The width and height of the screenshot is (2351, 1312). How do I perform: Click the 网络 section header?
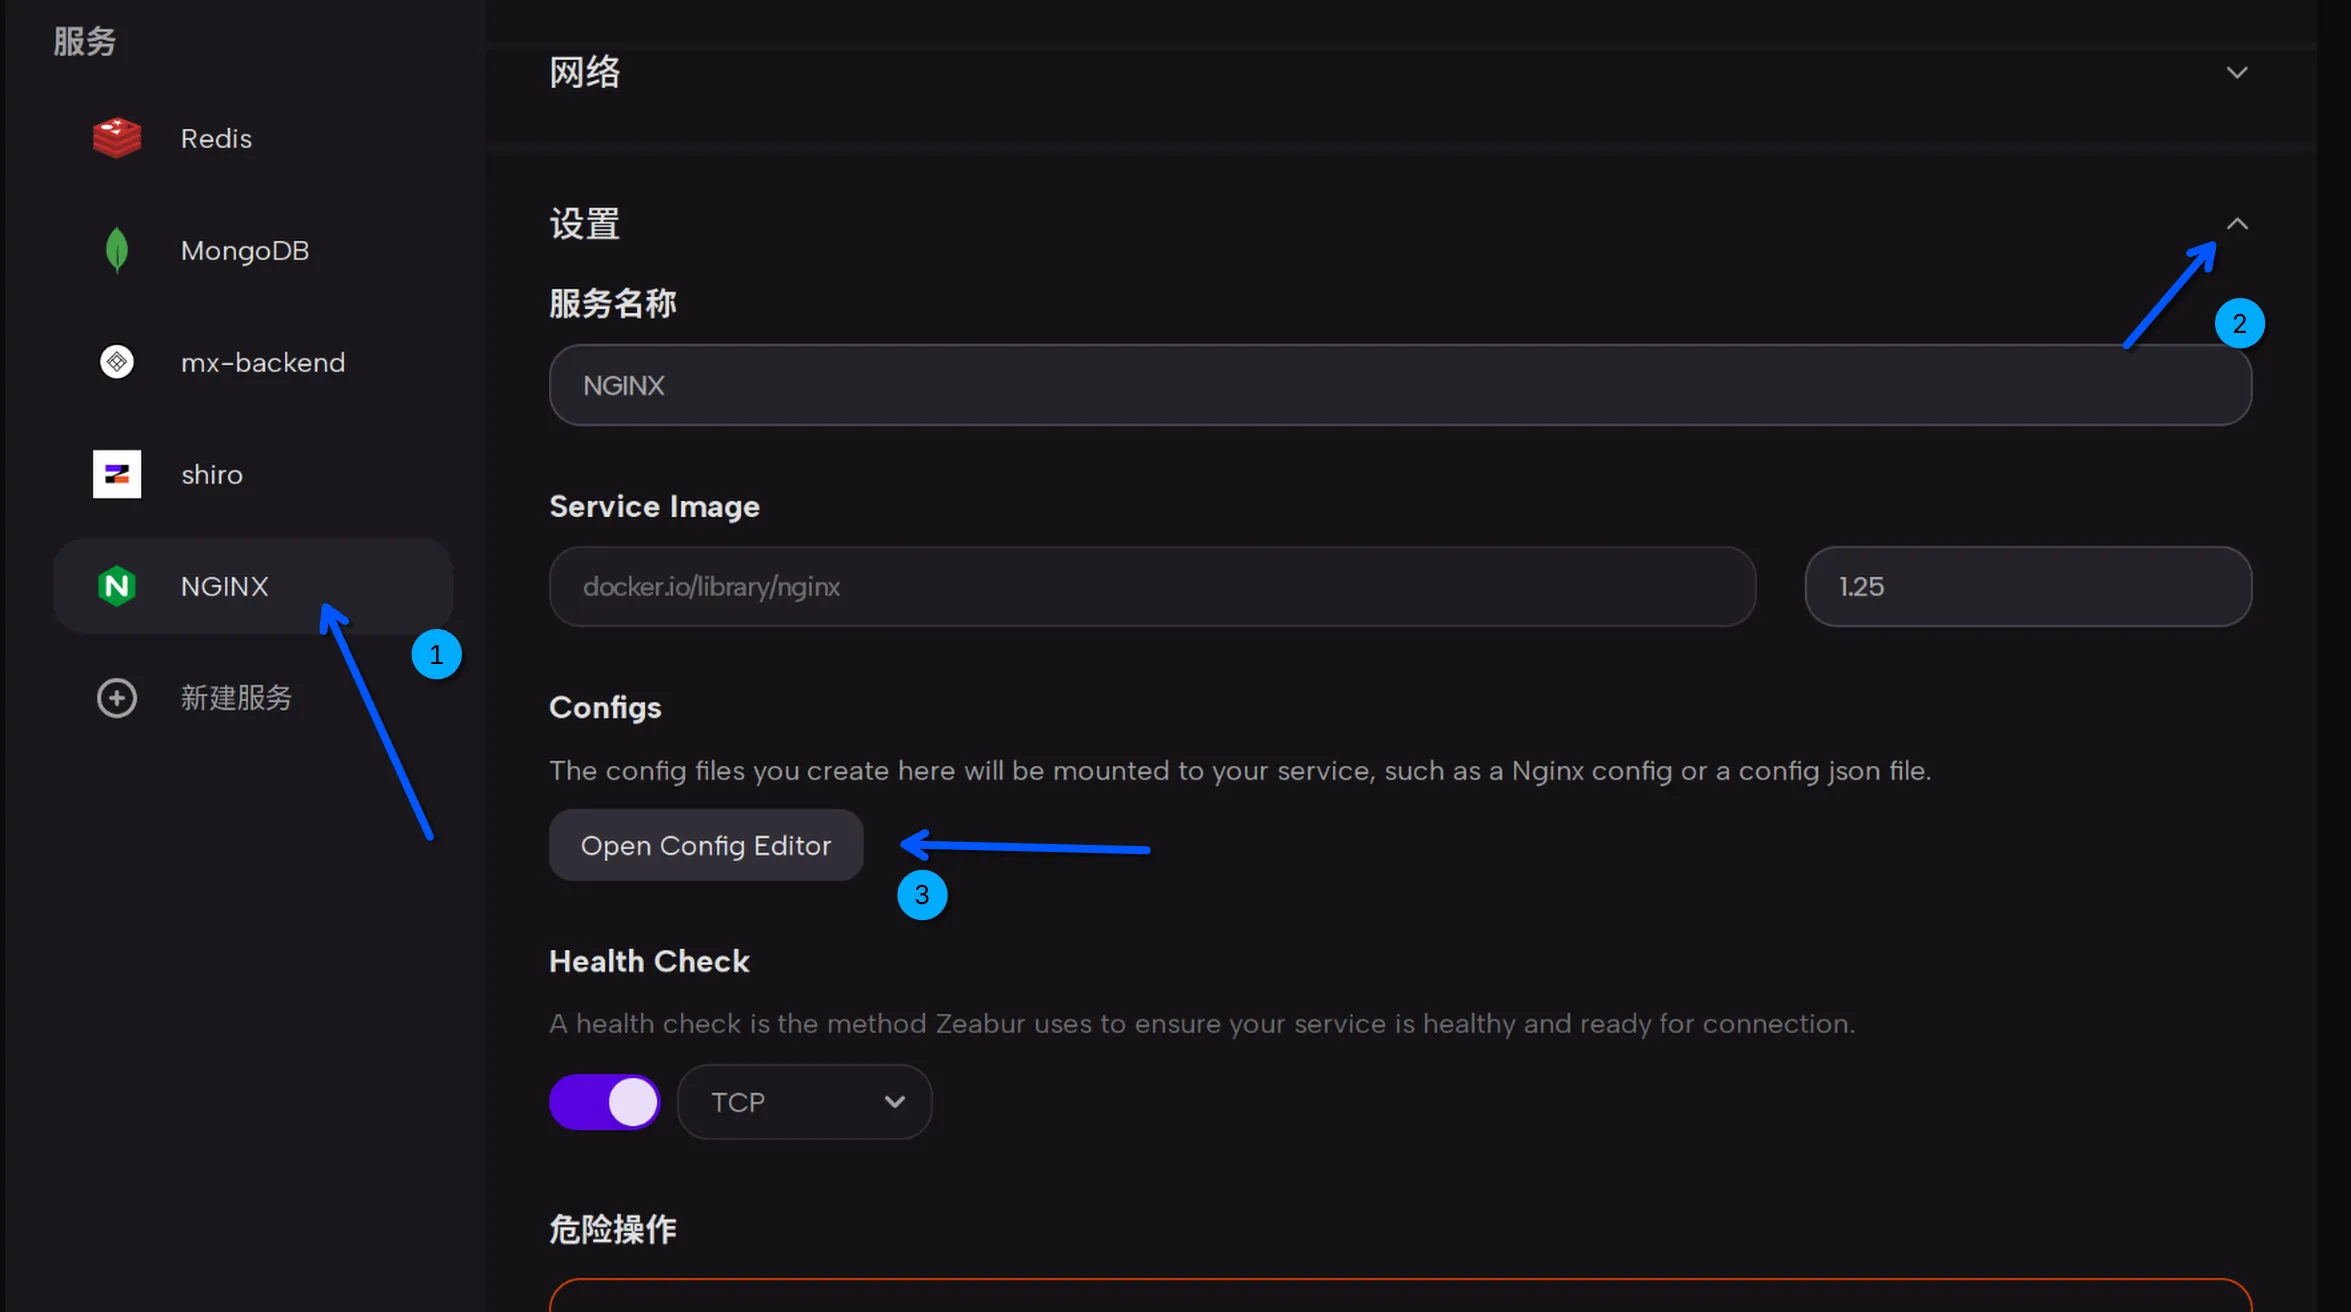coord(585,72)
